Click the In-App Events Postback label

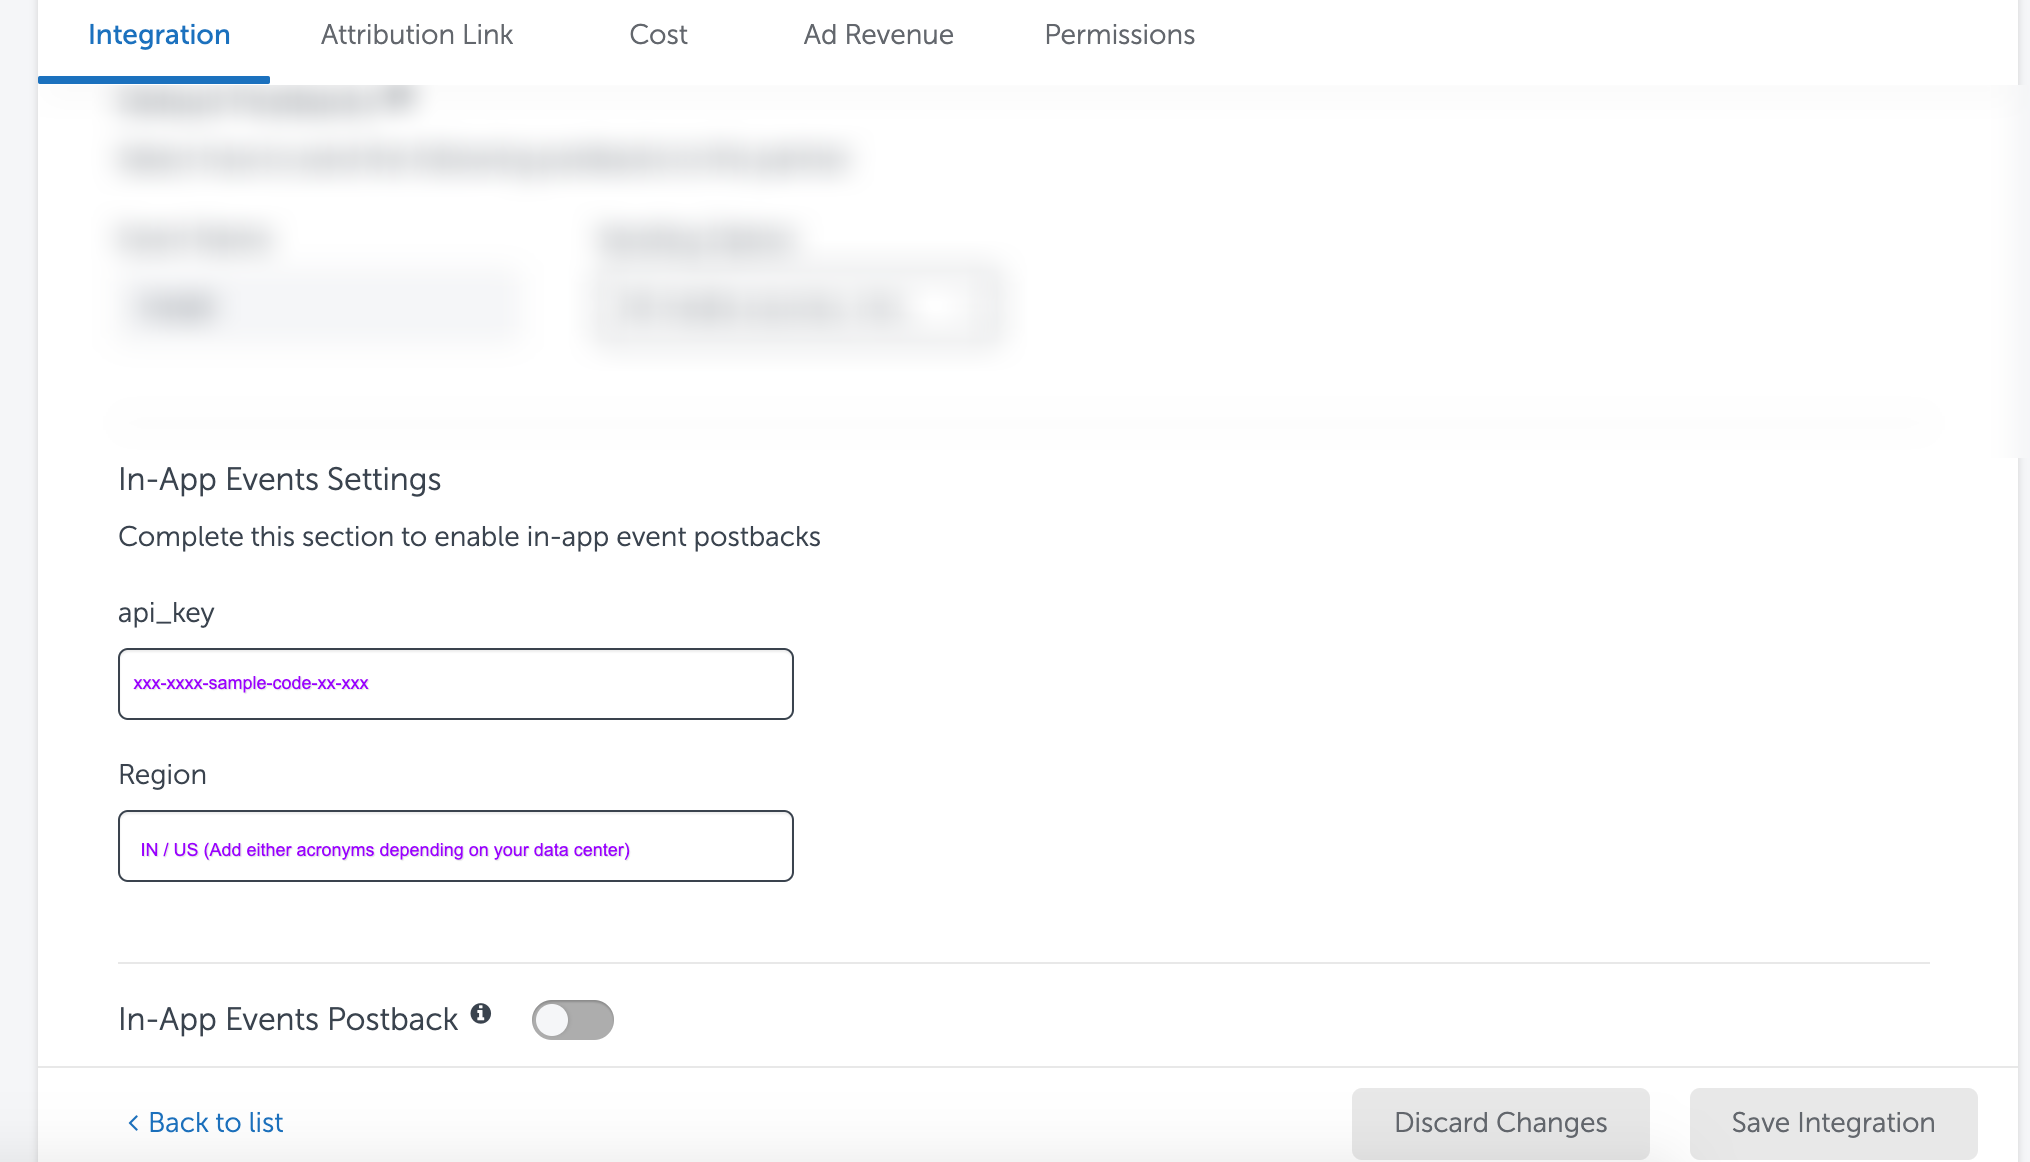[x=288, y=1019]
